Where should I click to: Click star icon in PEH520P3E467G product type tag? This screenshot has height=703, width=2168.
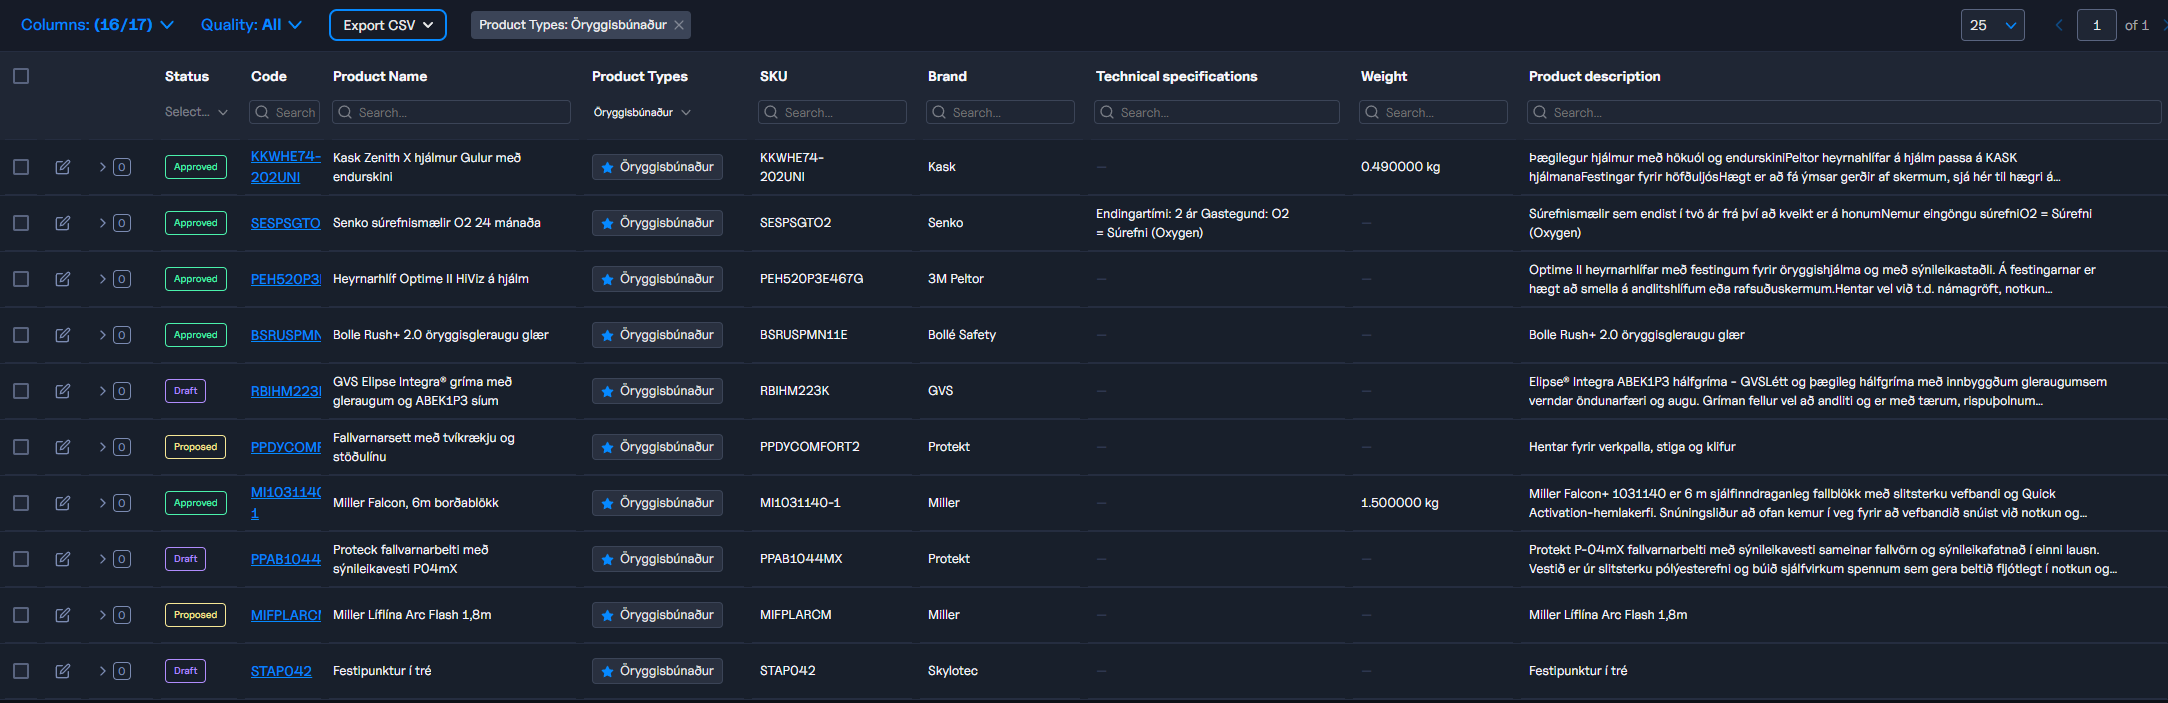[607, 279]
